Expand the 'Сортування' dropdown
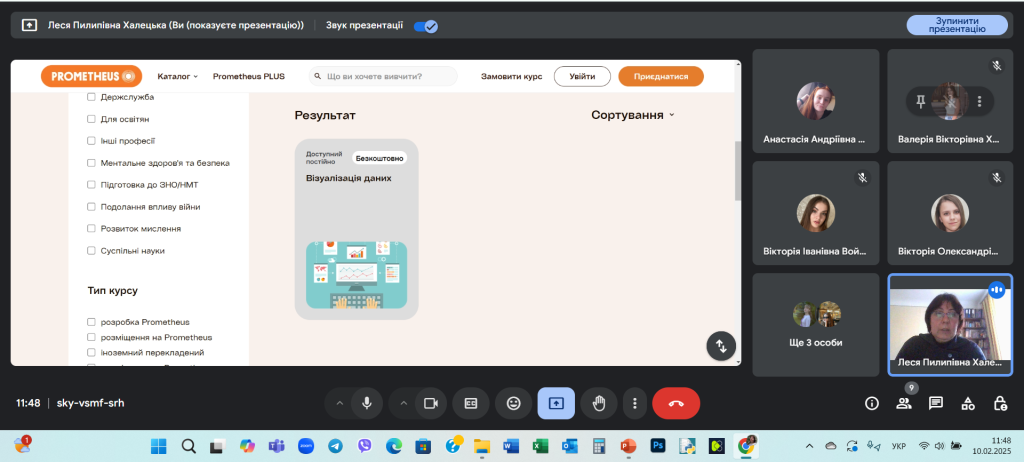The width and height of the screenshot is (1024, 462). pyautogui.click(x=633, y=115)
